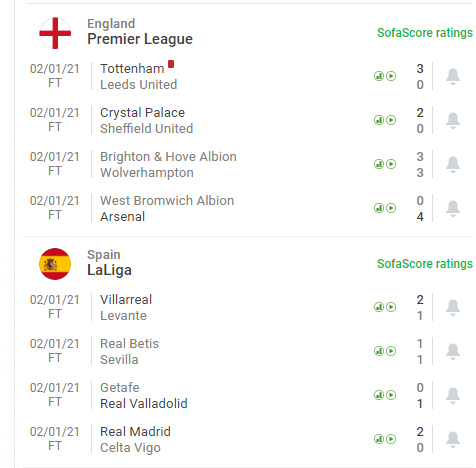Open the LaLiga competition link

coord(109,270)
